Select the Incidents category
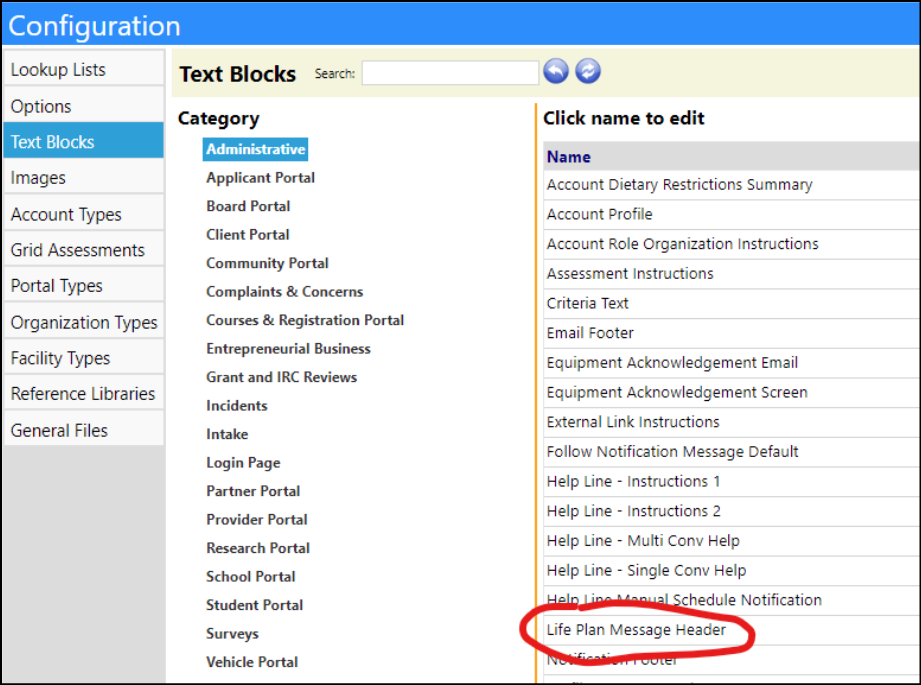The height and width of the screenshot is (685, 921). (x=237, y=405)
